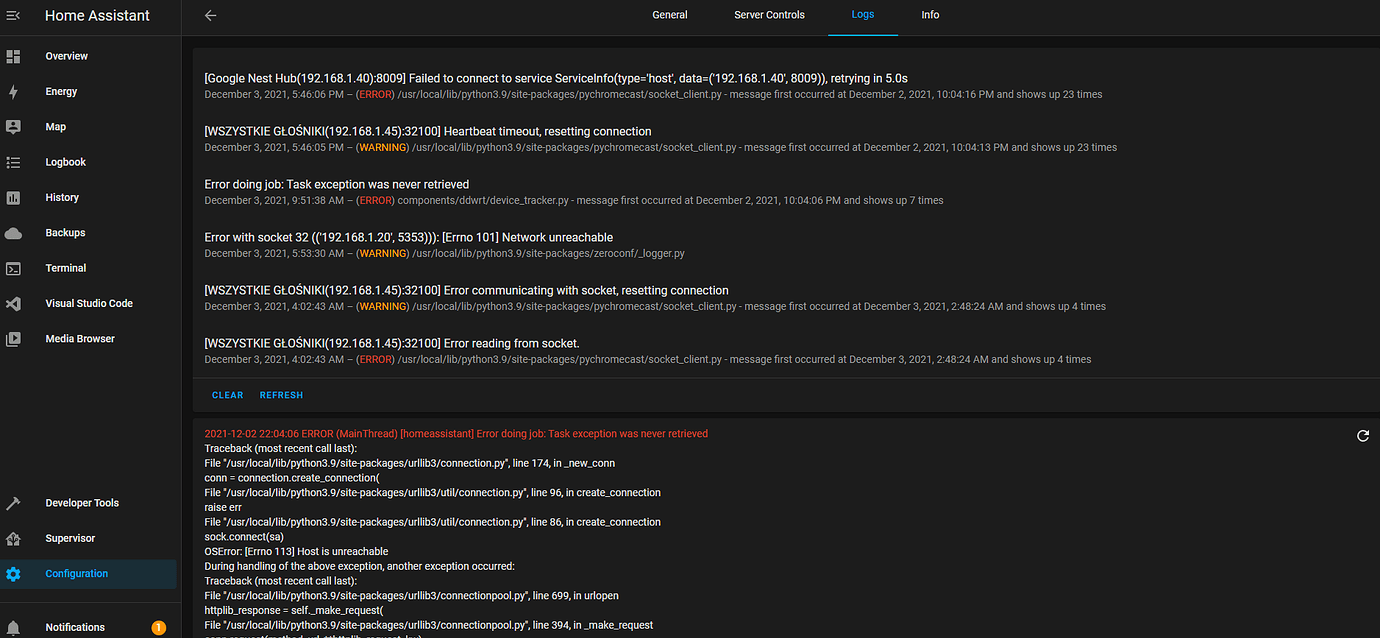Open the History panel
1380x638 pixels.
click(x=61, y=197)
